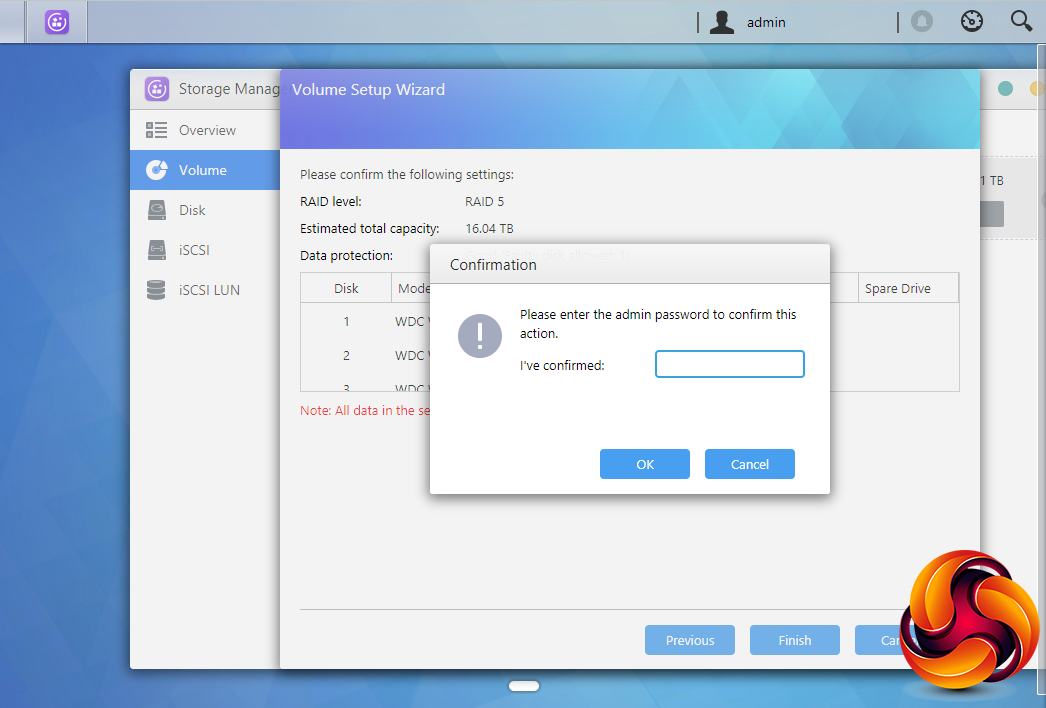Click the exclamation warning icon in Confirmation
Viewport: 1046px width, 708px height.
(x=480, y=336)
